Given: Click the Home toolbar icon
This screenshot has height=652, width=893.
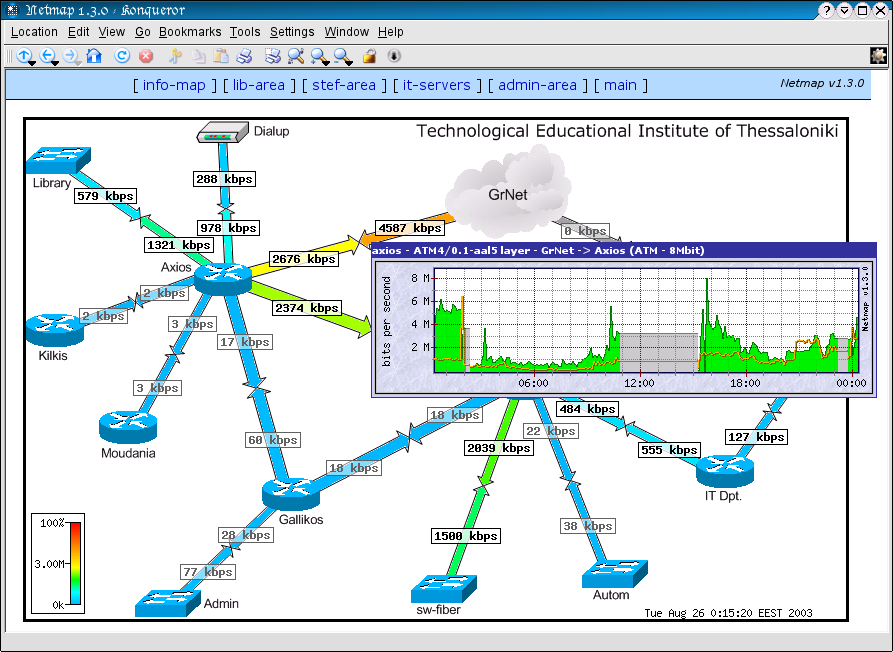Looking at the screenshot, I should click(x=94, y=56).
